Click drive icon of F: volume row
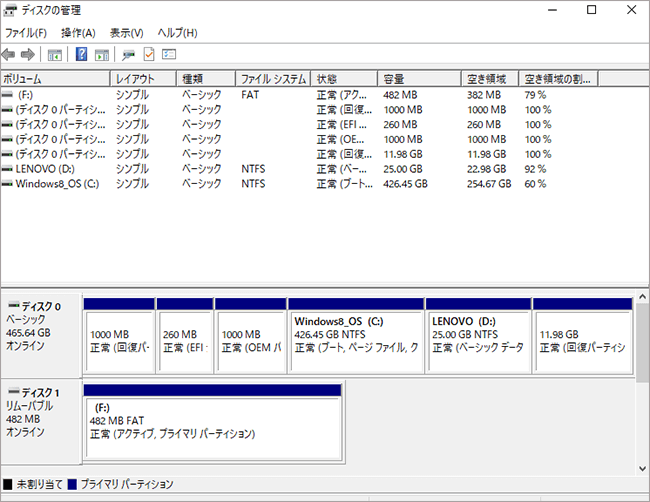This screenshot has width=650, height=502. [x=7, y=95]
